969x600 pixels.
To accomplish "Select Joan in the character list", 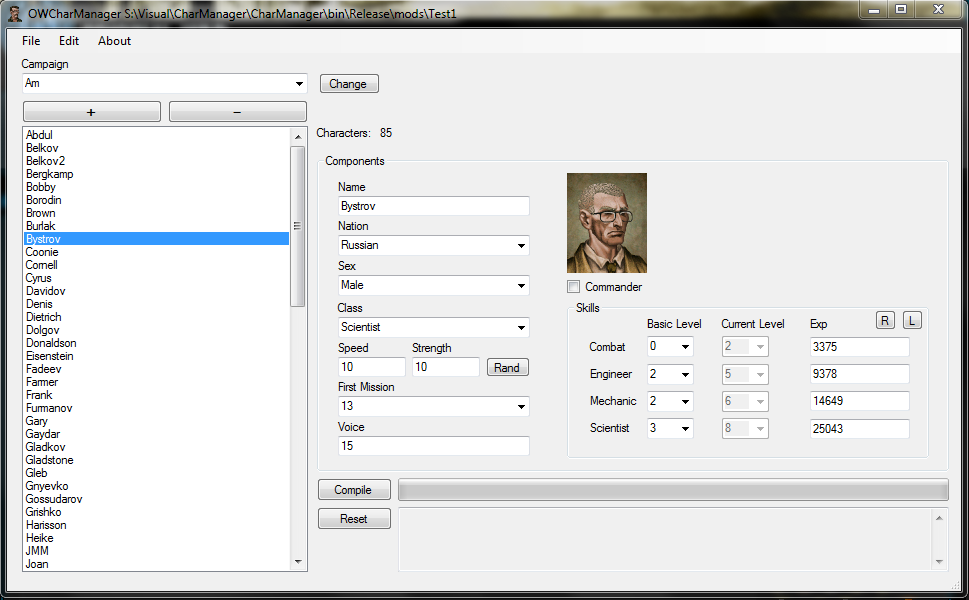I will [37, 564].
